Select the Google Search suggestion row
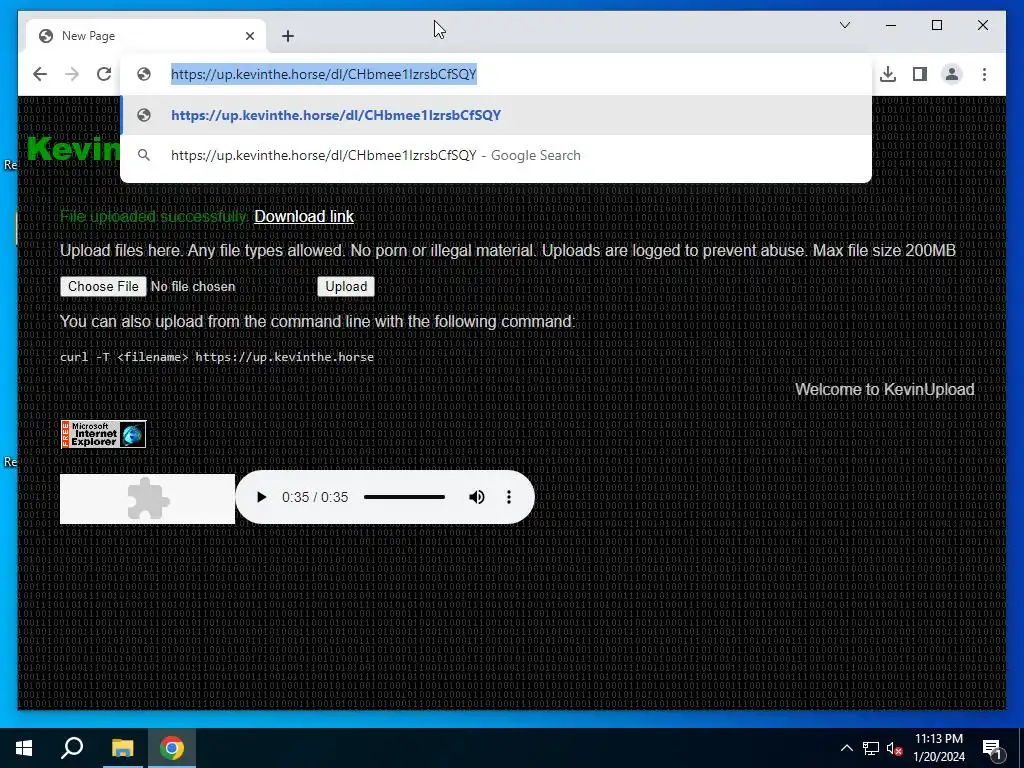The image size is (1024, 768). coord(496,155)
